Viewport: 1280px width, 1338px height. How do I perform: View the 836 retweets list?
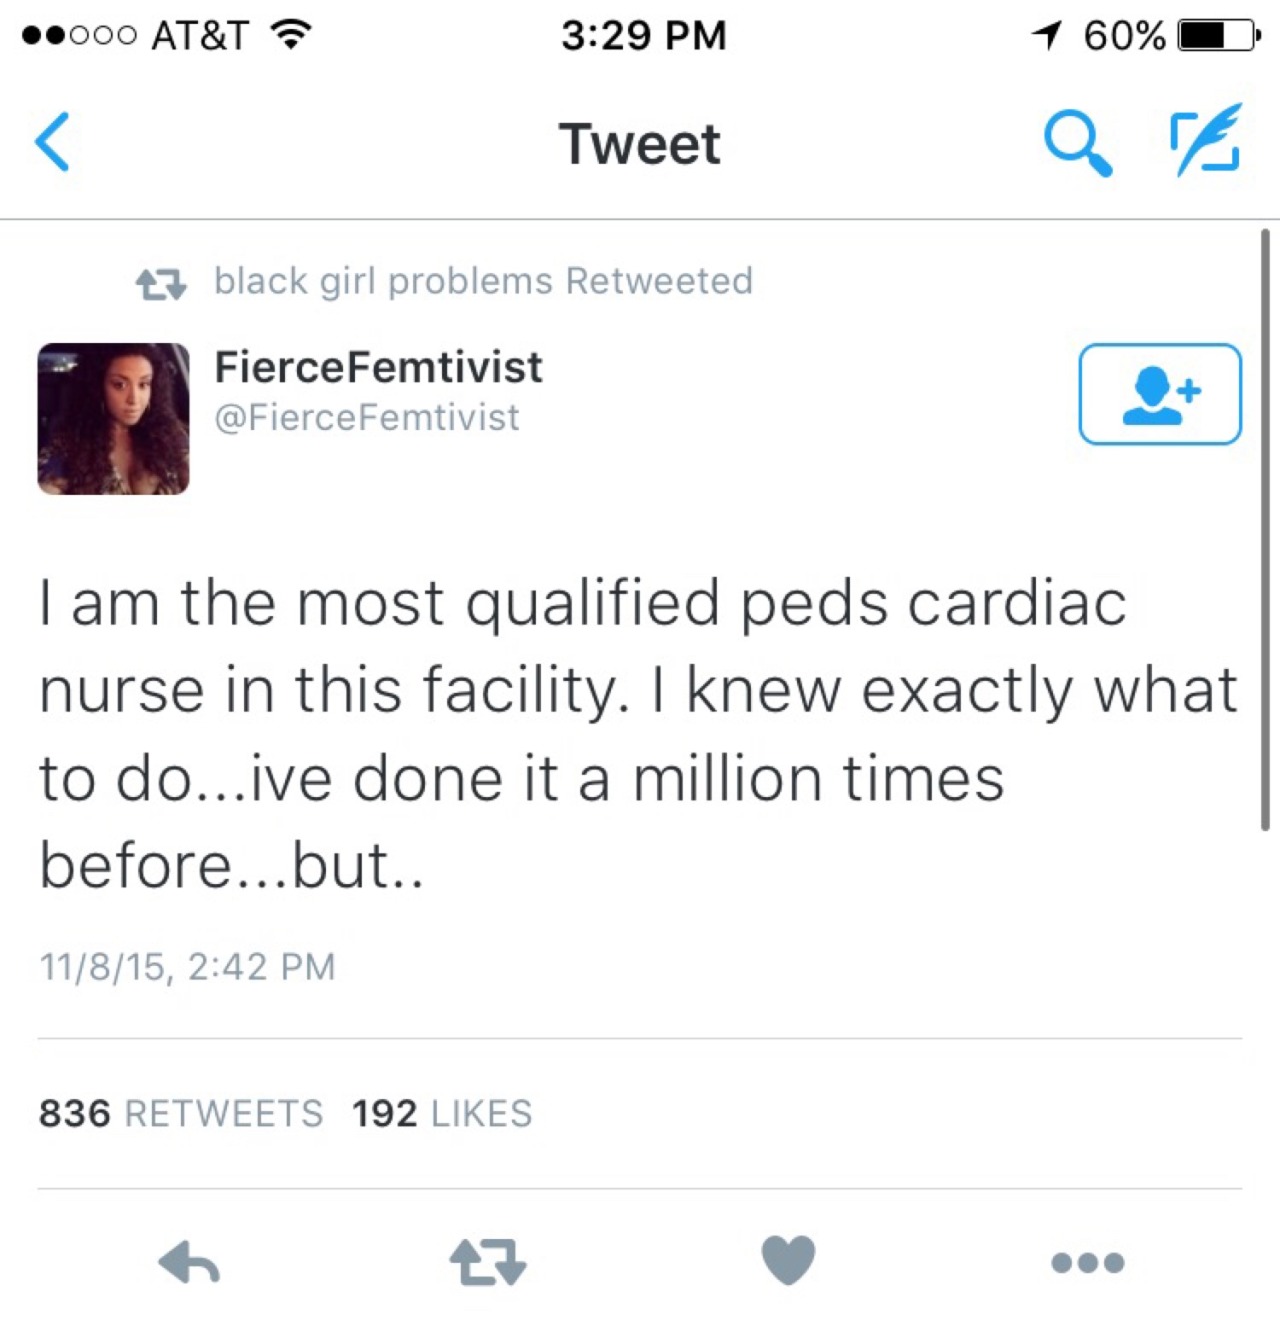[181, 1113]
